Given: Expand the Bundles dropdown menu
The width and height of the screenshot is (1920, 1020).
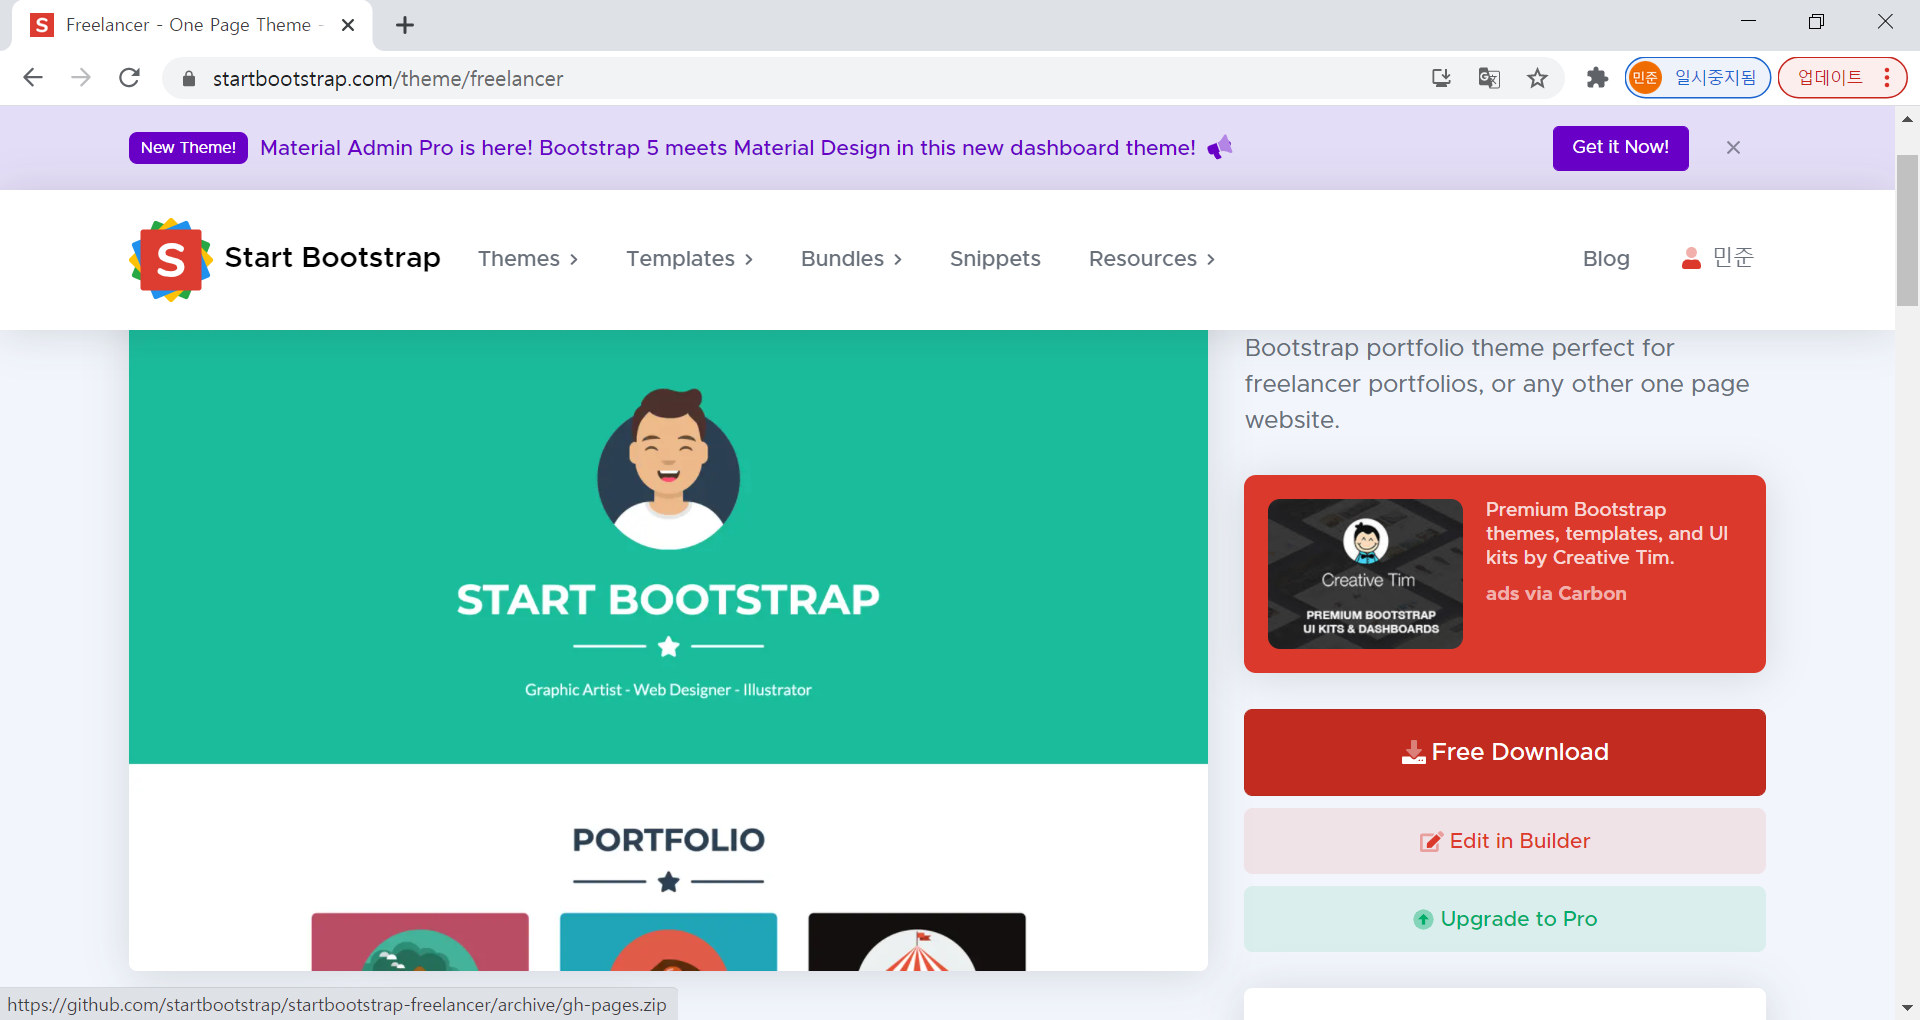Looking at the screenshot, I should (x=851, y=259).
